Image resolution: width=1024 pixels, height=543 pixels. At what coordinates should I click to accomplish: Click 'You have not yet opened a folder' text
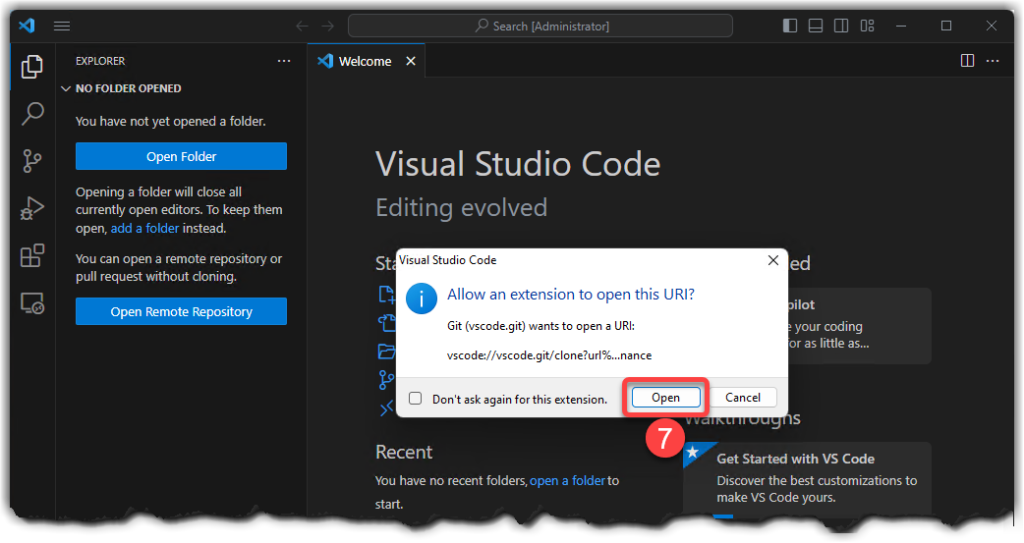click(x=170, y=122)
